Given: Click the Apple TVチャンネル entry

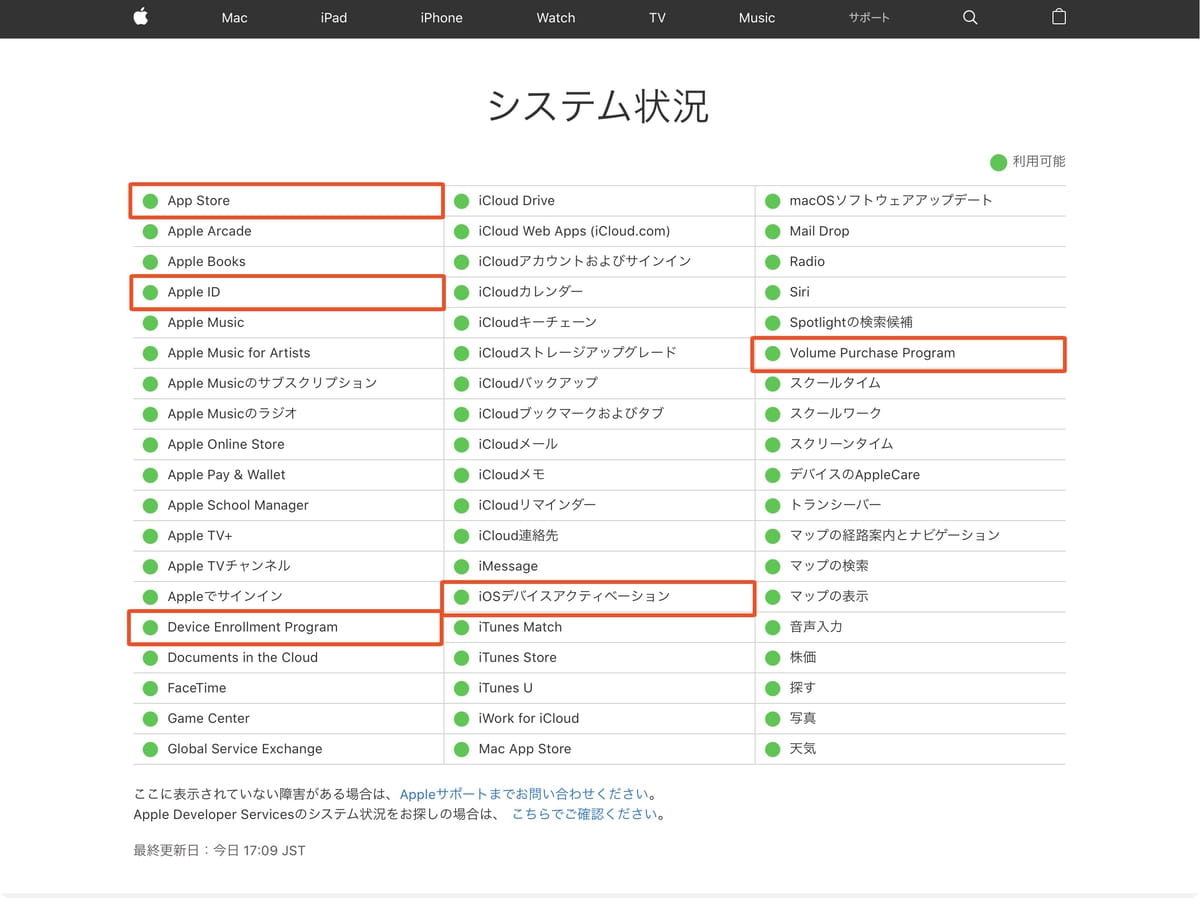Looking at the screenshot, I should point(229,566).
